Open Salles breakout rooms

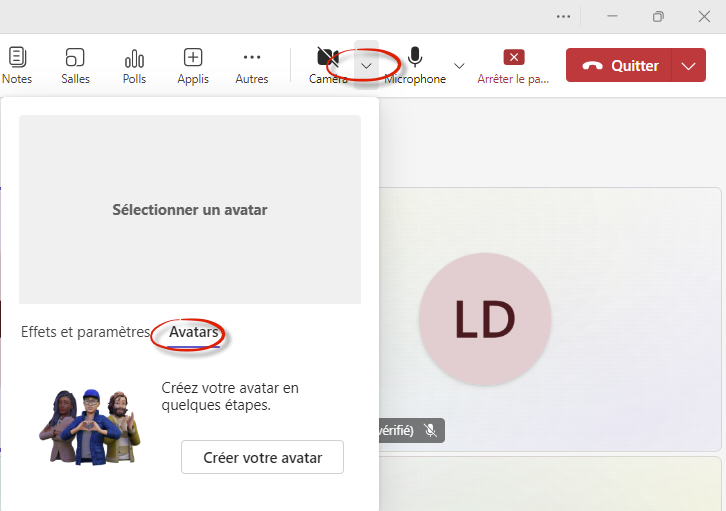point(75,57)
